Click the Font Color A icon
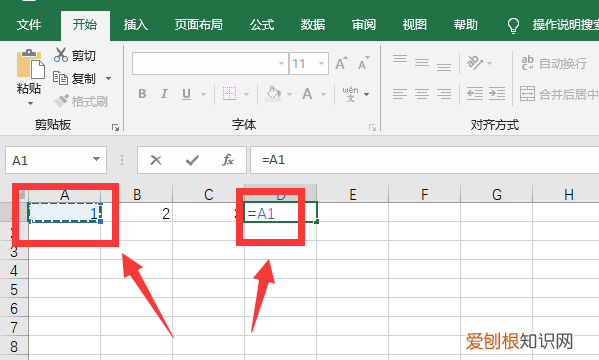This screenshot has height=360, width=599. click(307, 94)
